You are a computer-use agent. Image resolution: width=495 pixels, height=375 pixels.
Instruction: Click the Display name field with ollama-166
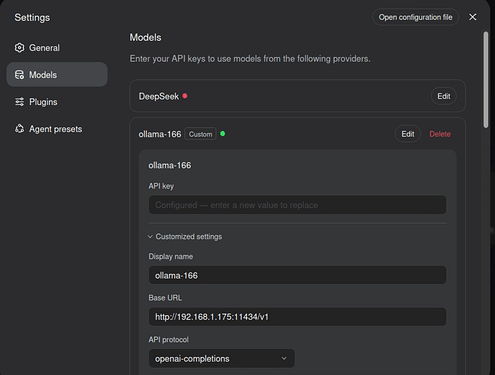[297, 275]
